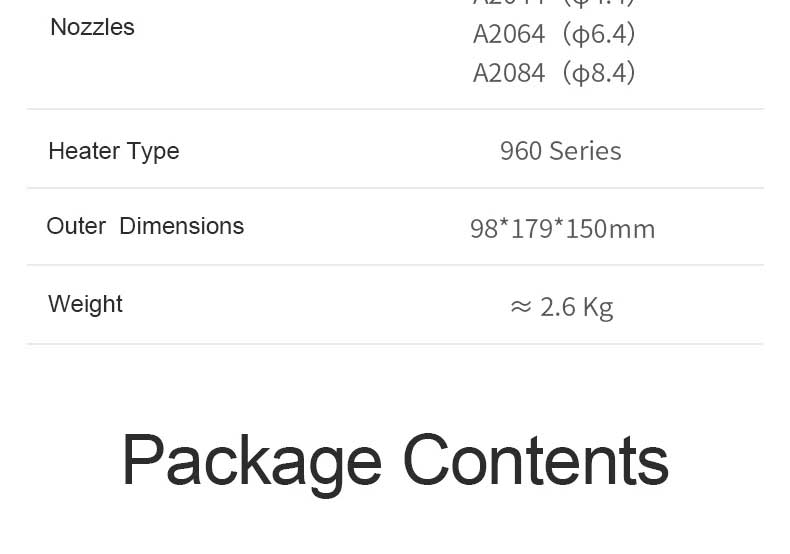The height and width of the screenshot is (554, 790).
Task: Click the "Kg" unit text
Action: pos(597,306)
